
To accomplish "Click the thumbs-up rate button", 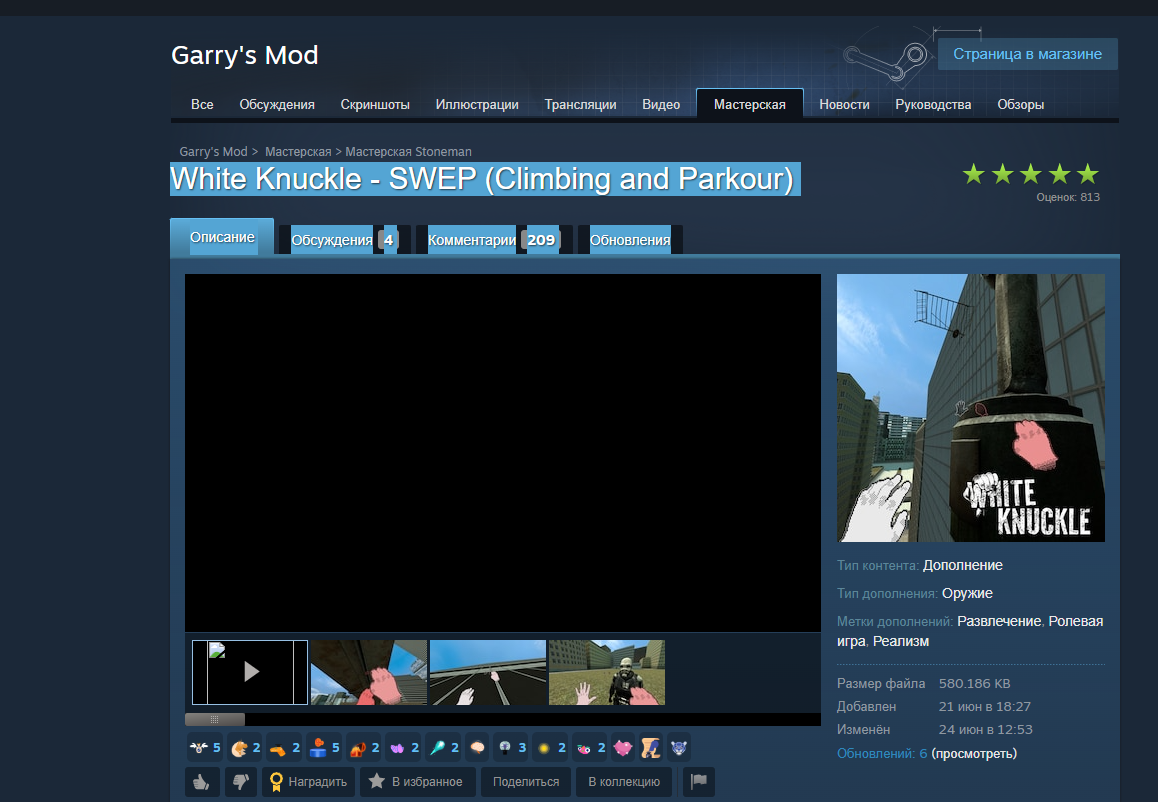I will 202,781.
